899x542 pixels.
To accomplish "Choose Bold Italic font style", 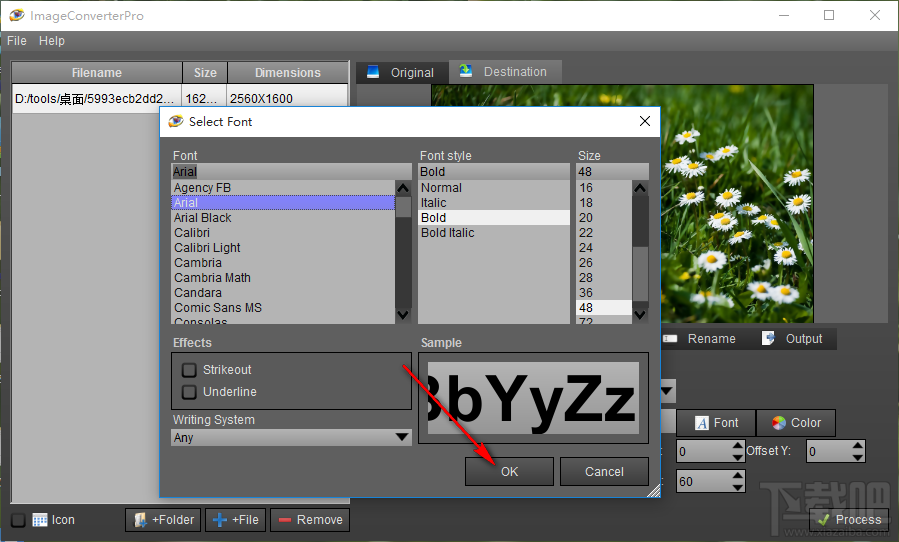I will tap(494, 233).
